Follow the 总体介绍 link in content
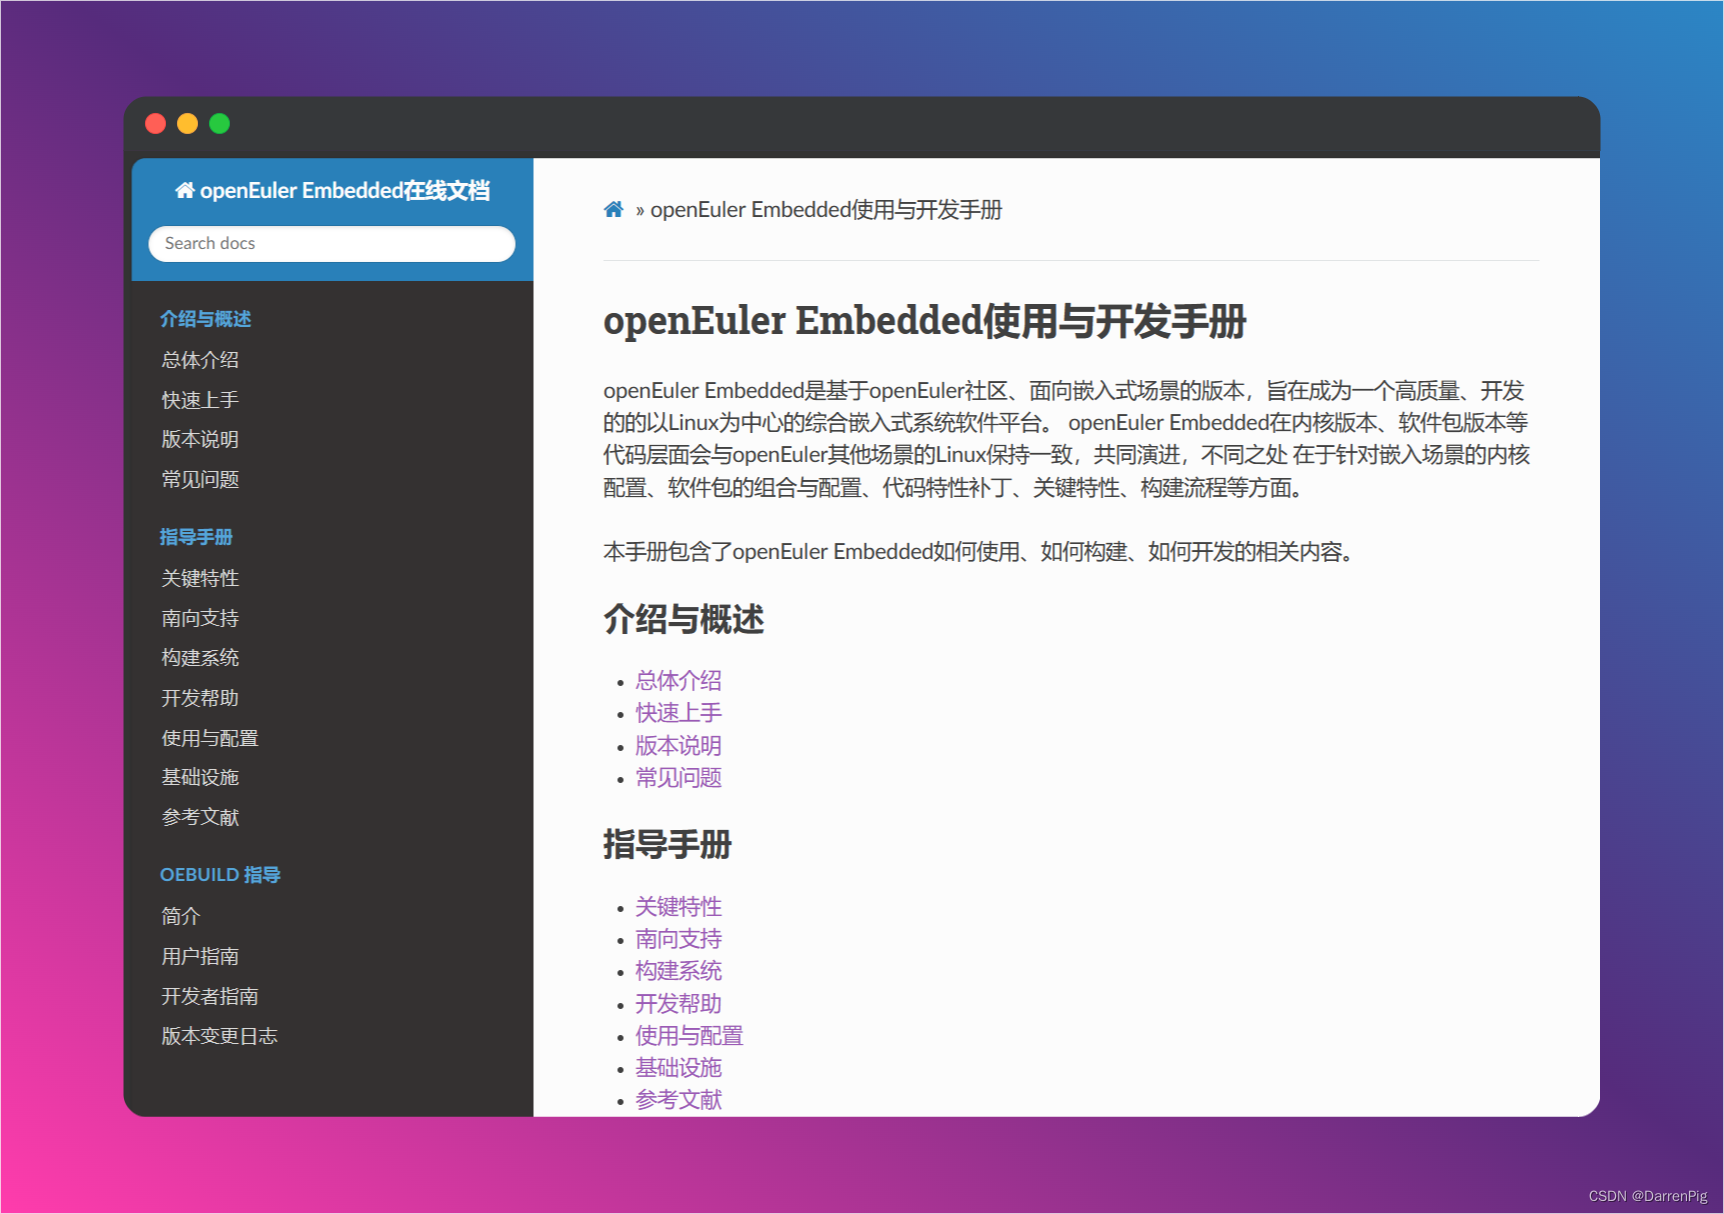This screenshot has width=1724, height=1214. click(678, 681)
